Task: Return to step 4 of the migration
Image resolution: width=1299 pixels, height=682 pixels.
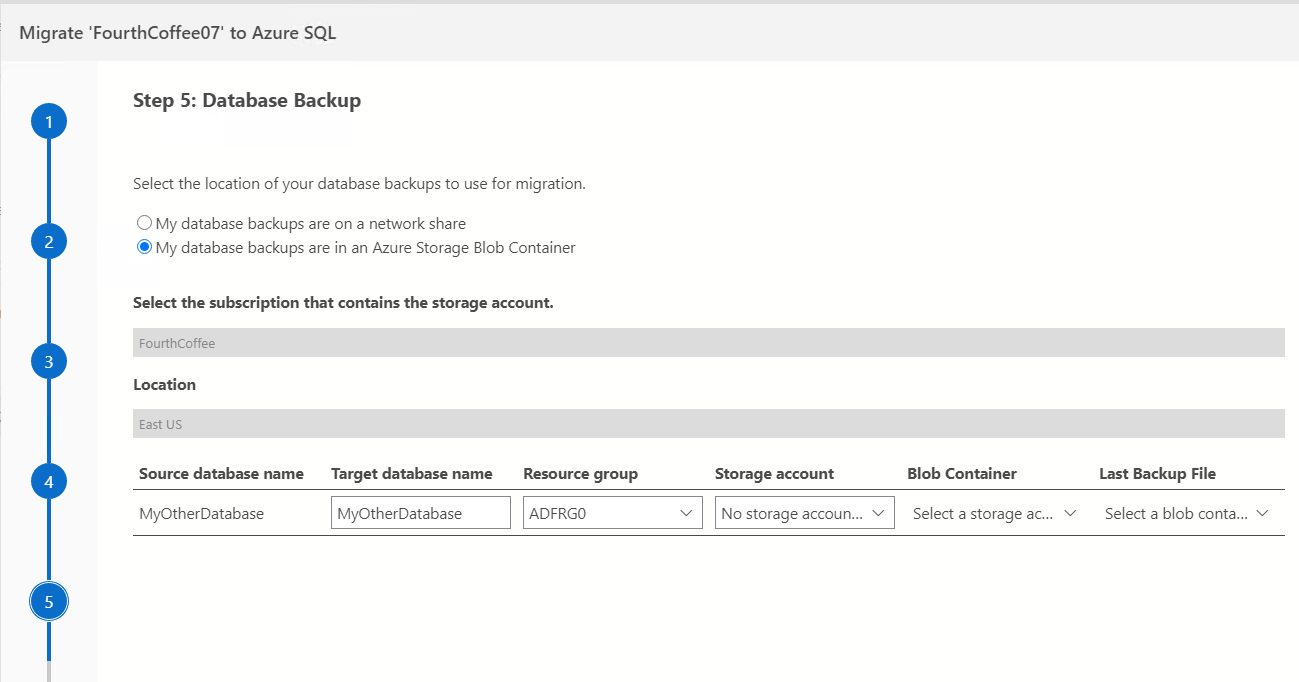Action: pos(48,482)
